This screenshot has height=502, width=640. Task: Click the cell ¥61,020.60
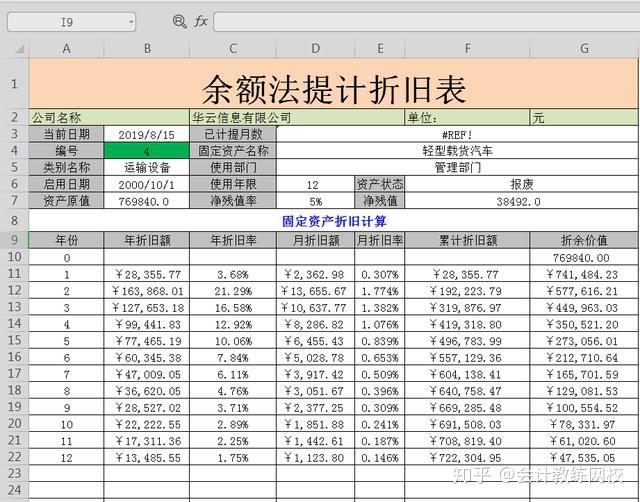[x=584, y=441]
